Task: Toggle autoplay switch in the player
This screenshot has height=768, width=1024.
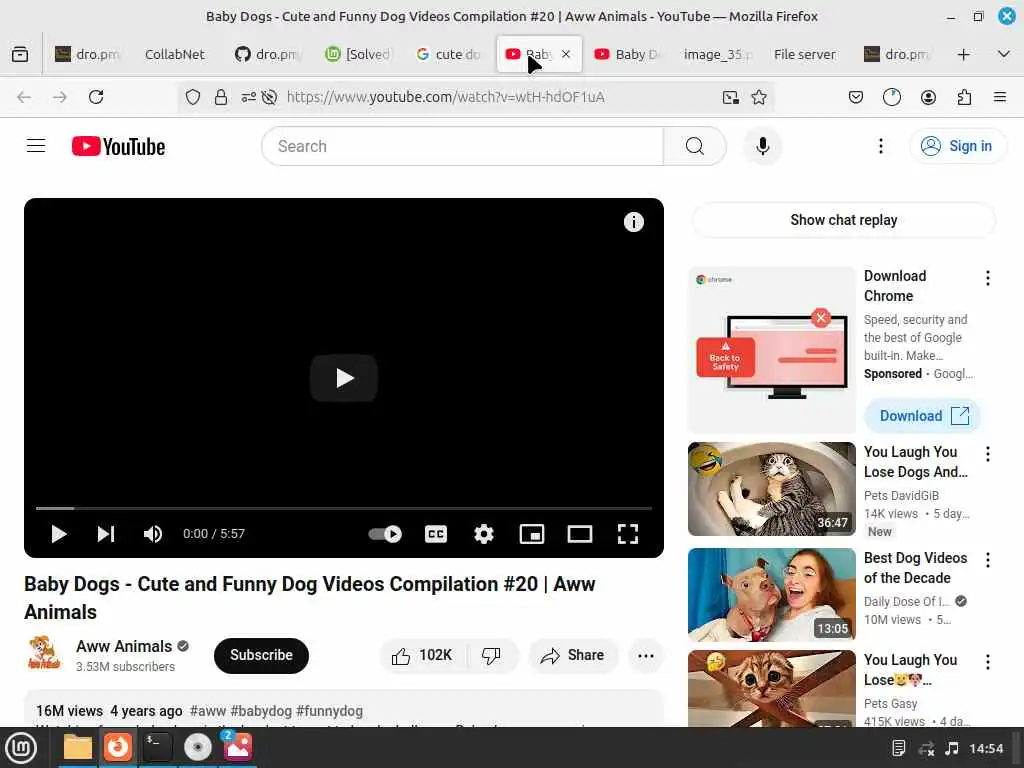Action: (385, 534)
